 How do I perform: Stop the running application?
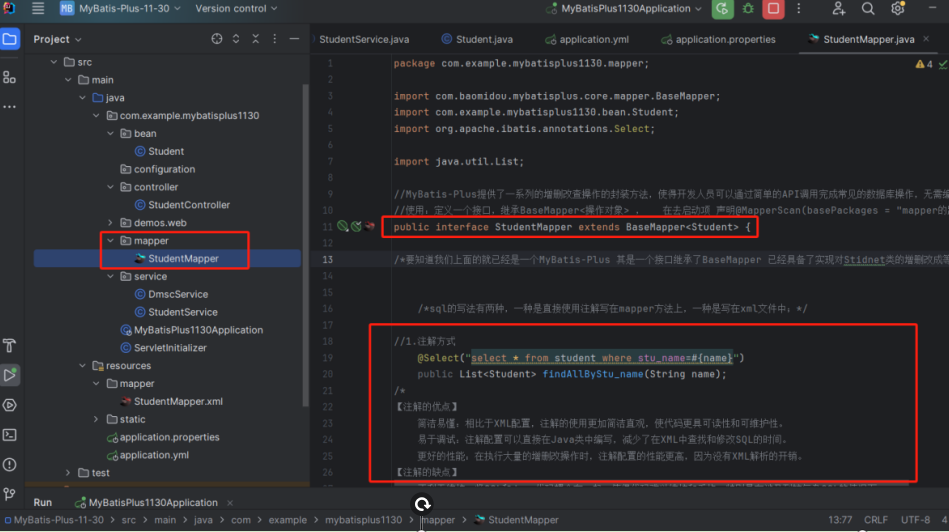pos(773,9)
